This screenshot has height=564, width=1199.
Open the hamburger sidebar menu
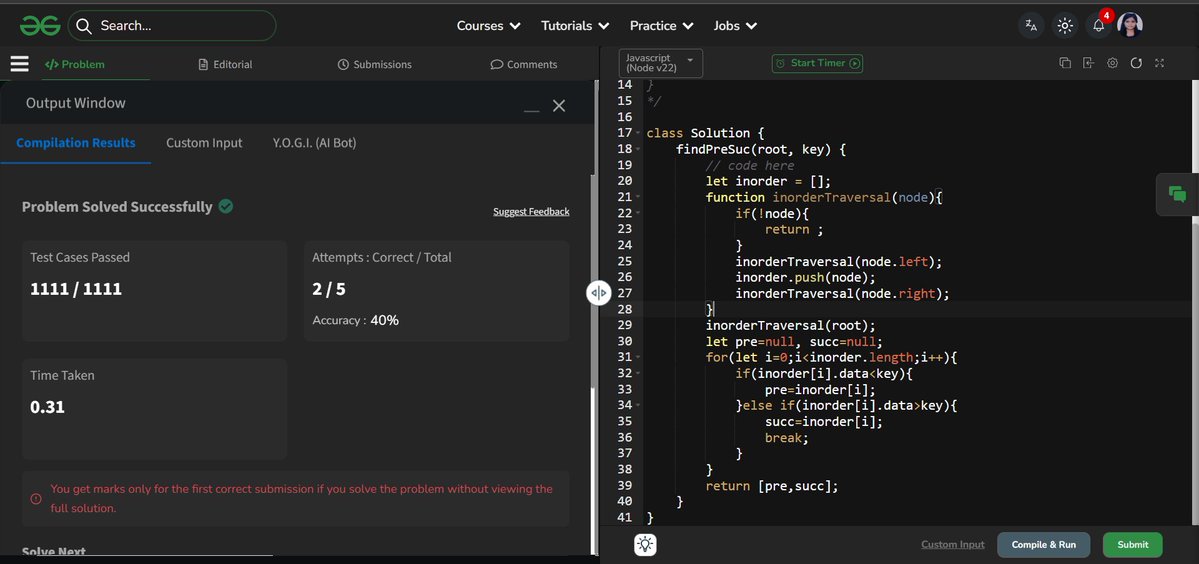click(x=19, y=64)
